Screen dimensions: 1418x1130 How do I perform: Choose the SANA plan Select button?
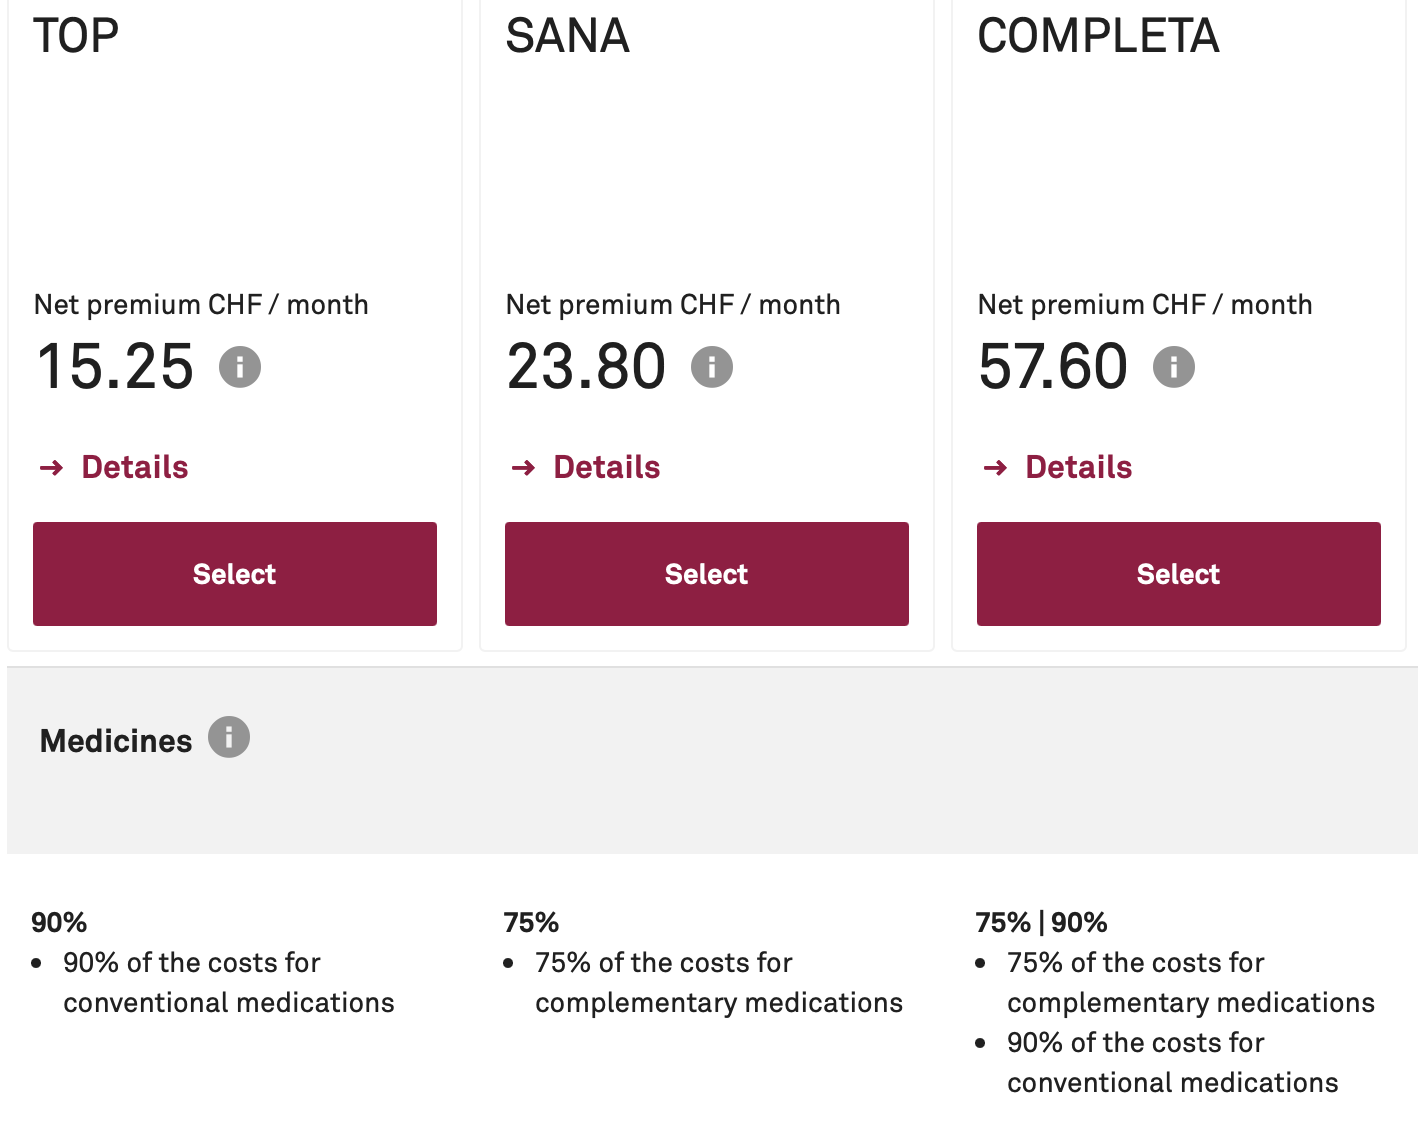tap(707, 574)
